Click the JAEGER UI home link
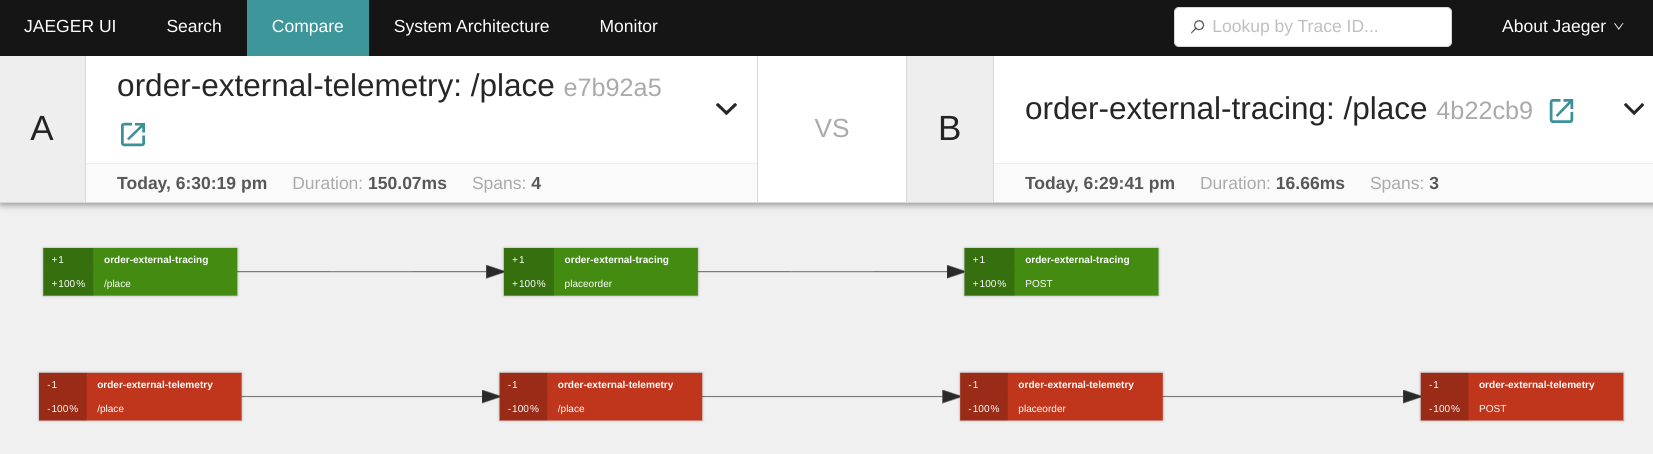1653x454 pixels. [70, 27]
